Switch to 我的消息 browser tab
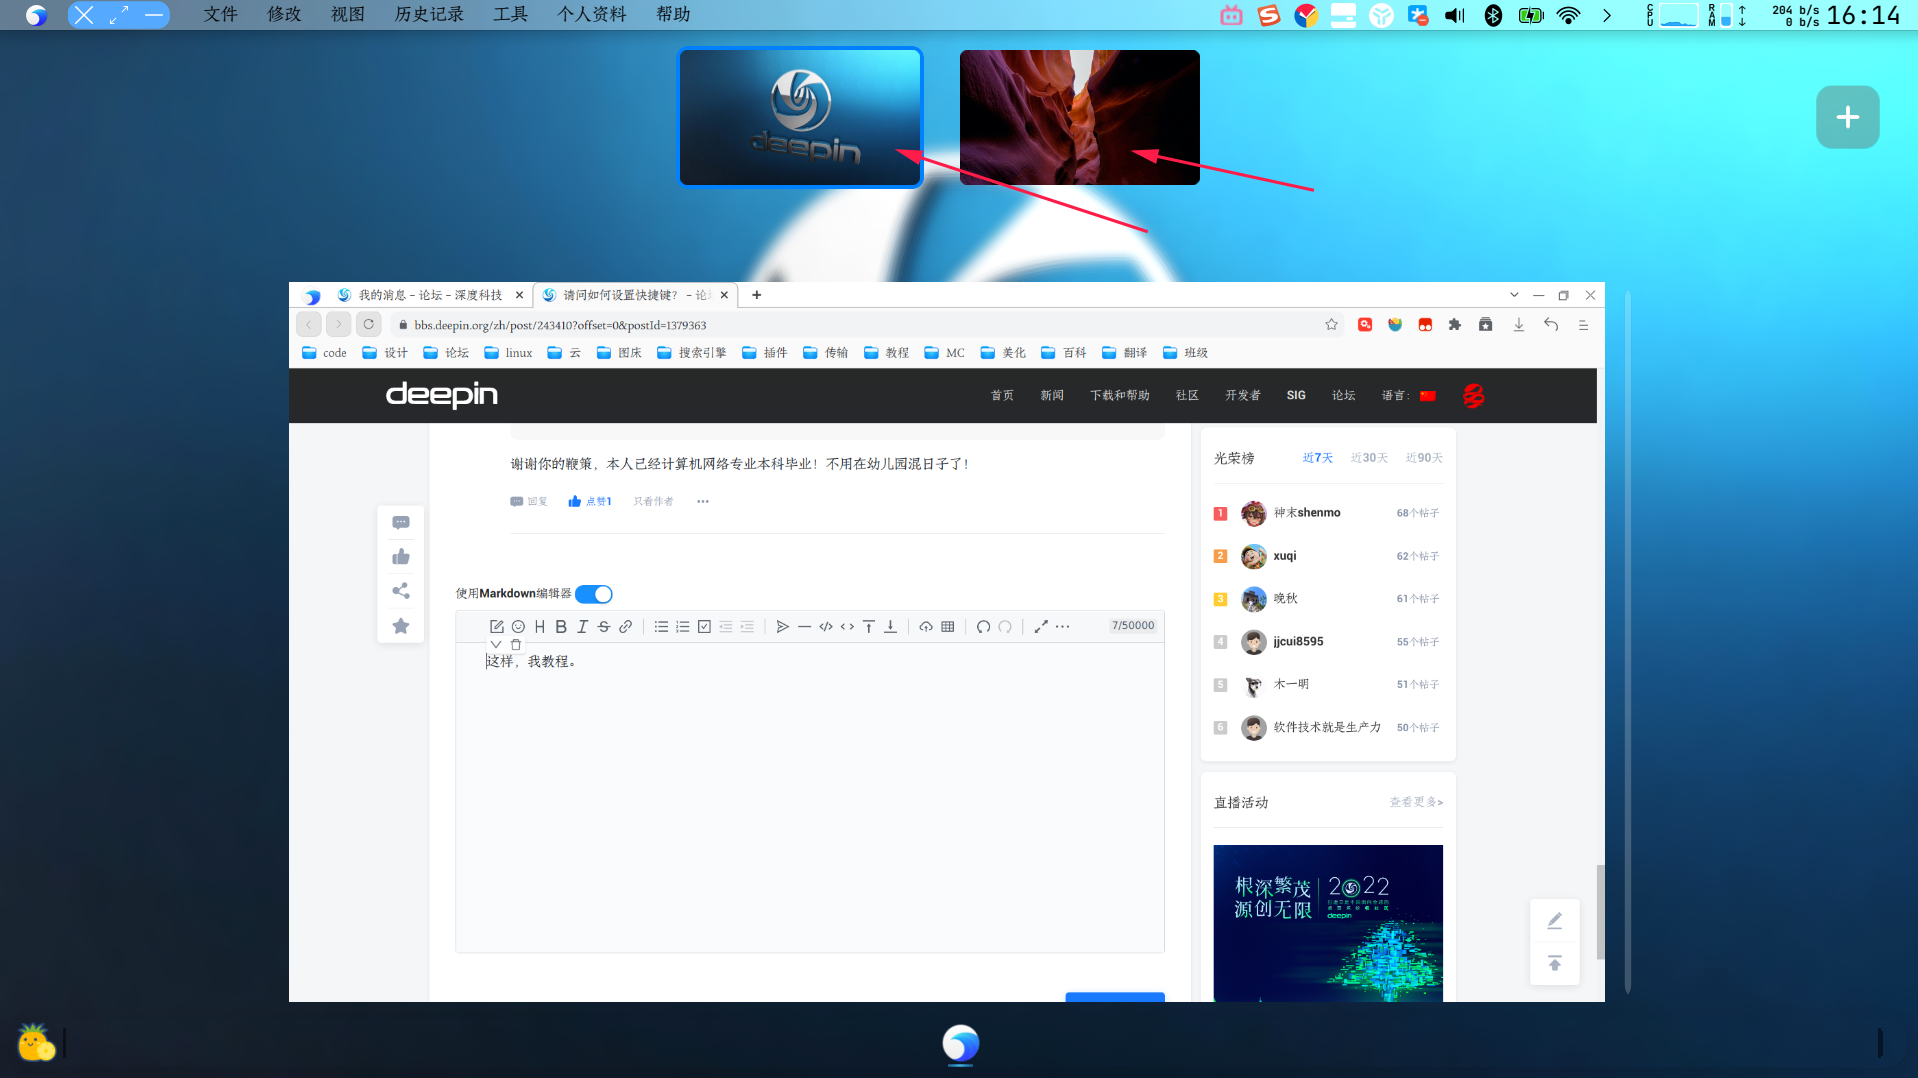 click(x=430, y=295)
